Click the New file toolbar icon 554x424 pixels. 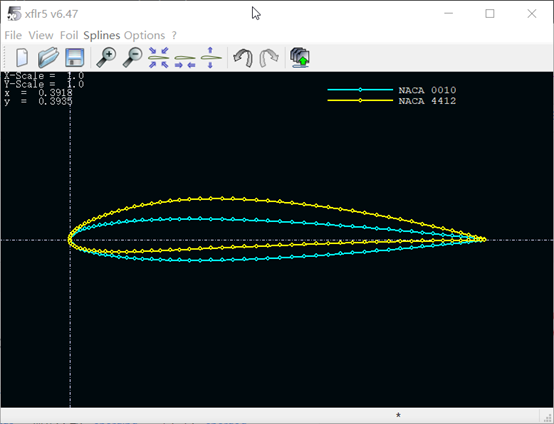(22, 57)
